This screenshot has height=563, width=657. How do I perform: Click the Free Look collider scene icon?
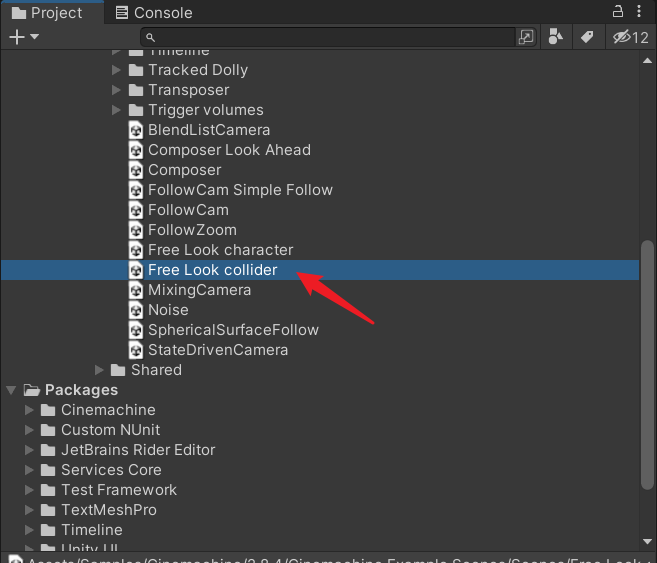[x=136, y=270]
